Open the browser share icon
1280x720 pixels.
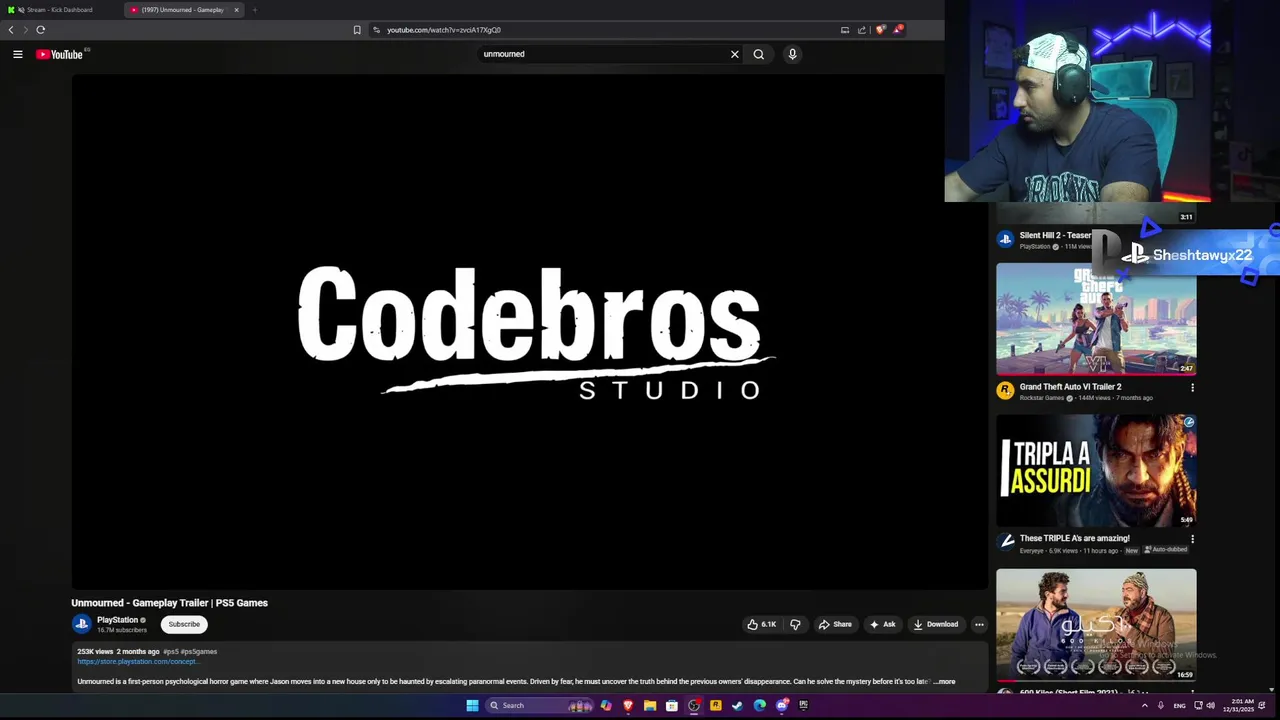pyautogui.click(x=862, y=30)
